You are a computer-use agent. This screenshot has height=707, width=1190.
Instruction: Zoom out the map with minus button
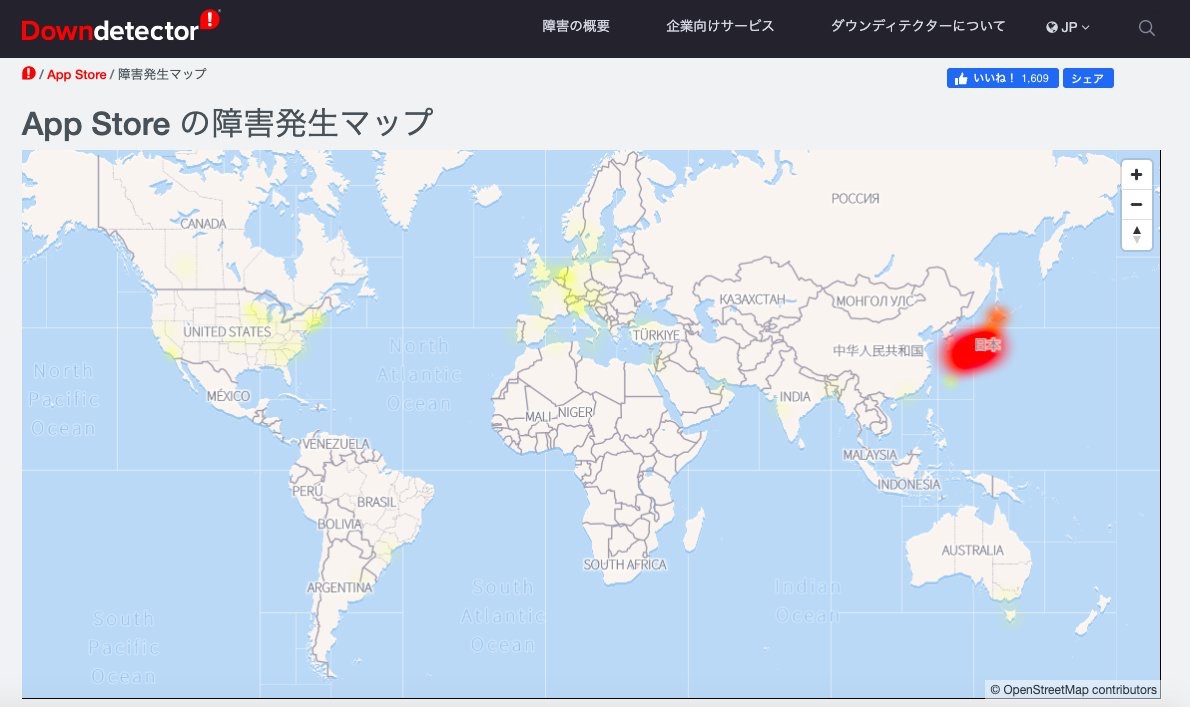[1136, 205]
